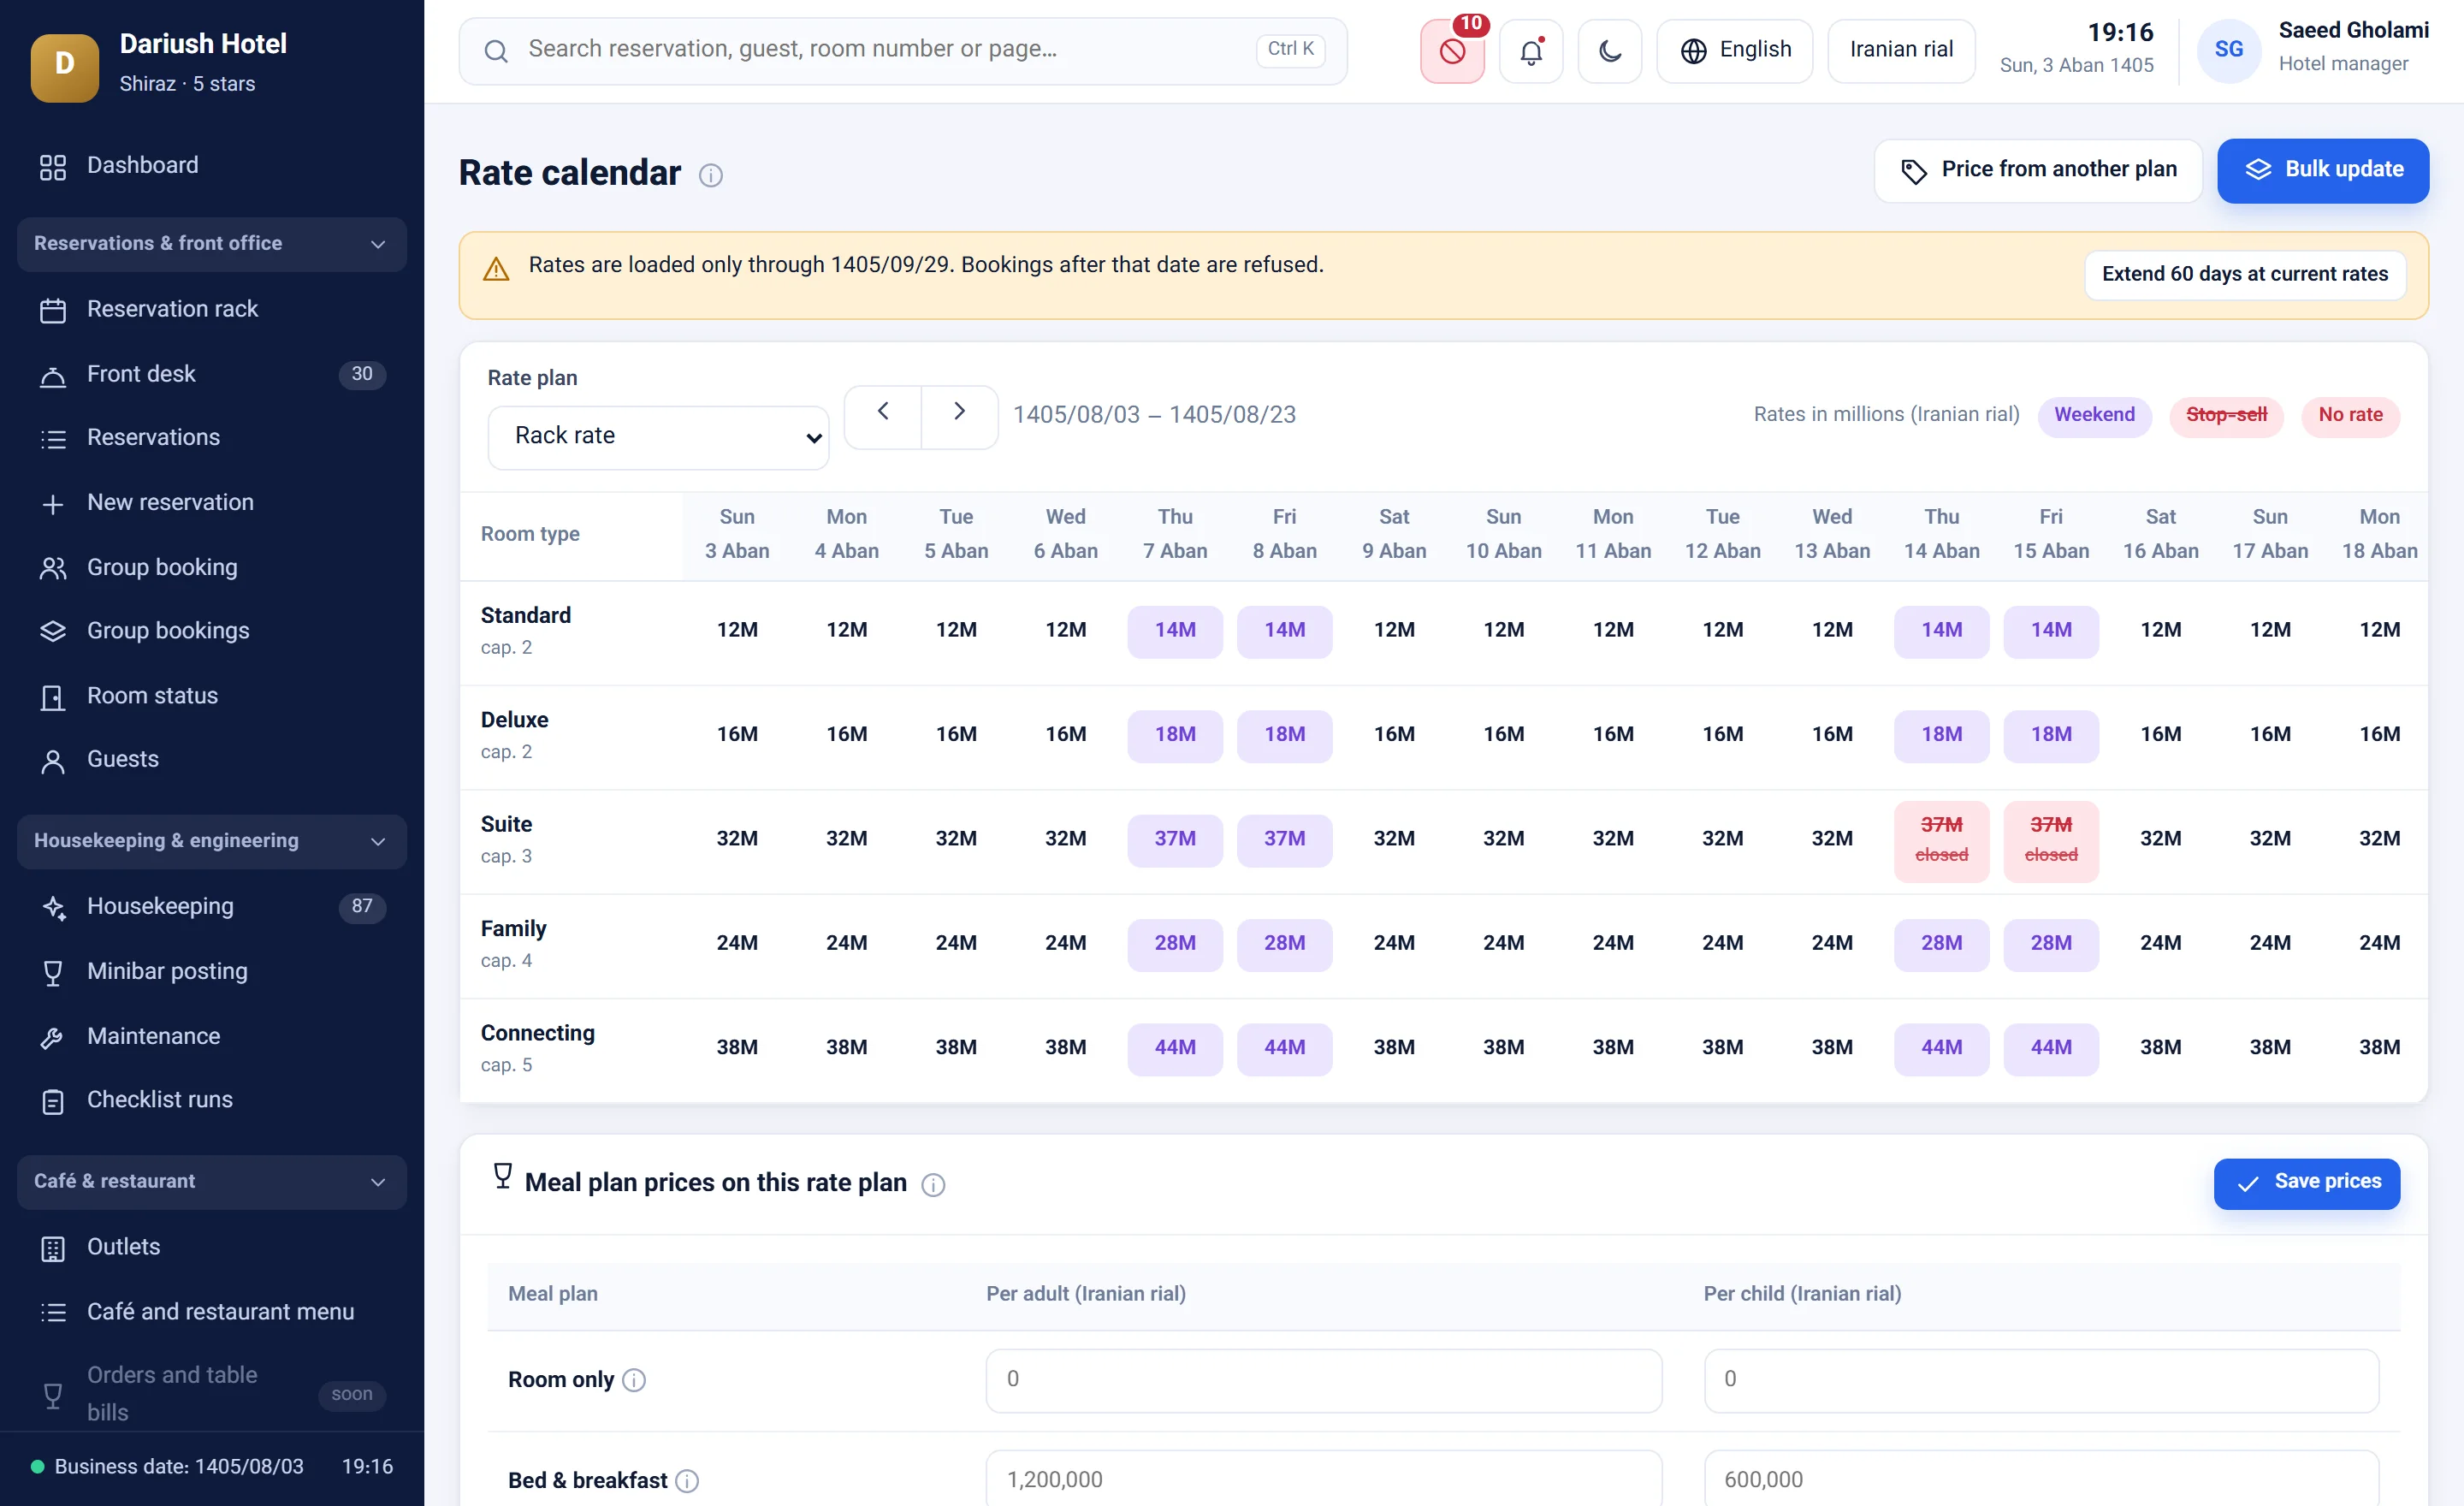Open Group booking page

click(212, 568)
